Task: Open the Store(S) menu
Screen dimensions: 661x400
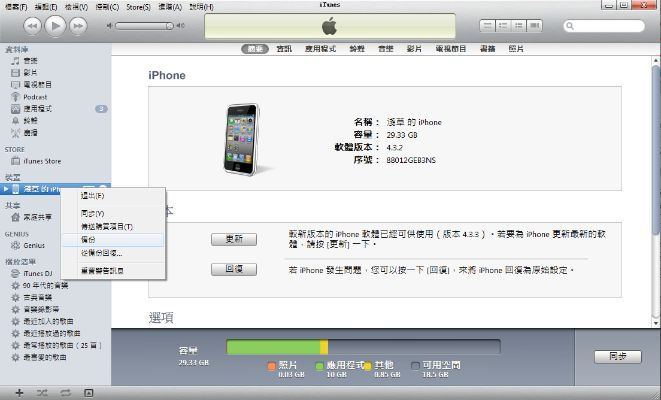Action: pyautogui.click(x=138, y=7)
